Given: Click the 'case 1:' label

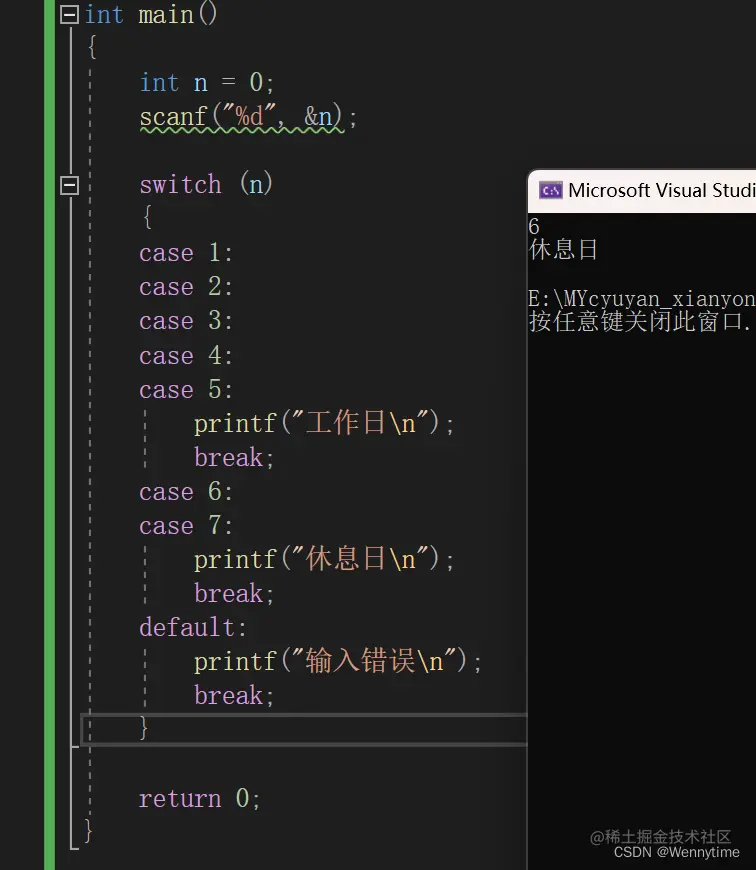Looking at the screenshot, I should click(186, 253).
